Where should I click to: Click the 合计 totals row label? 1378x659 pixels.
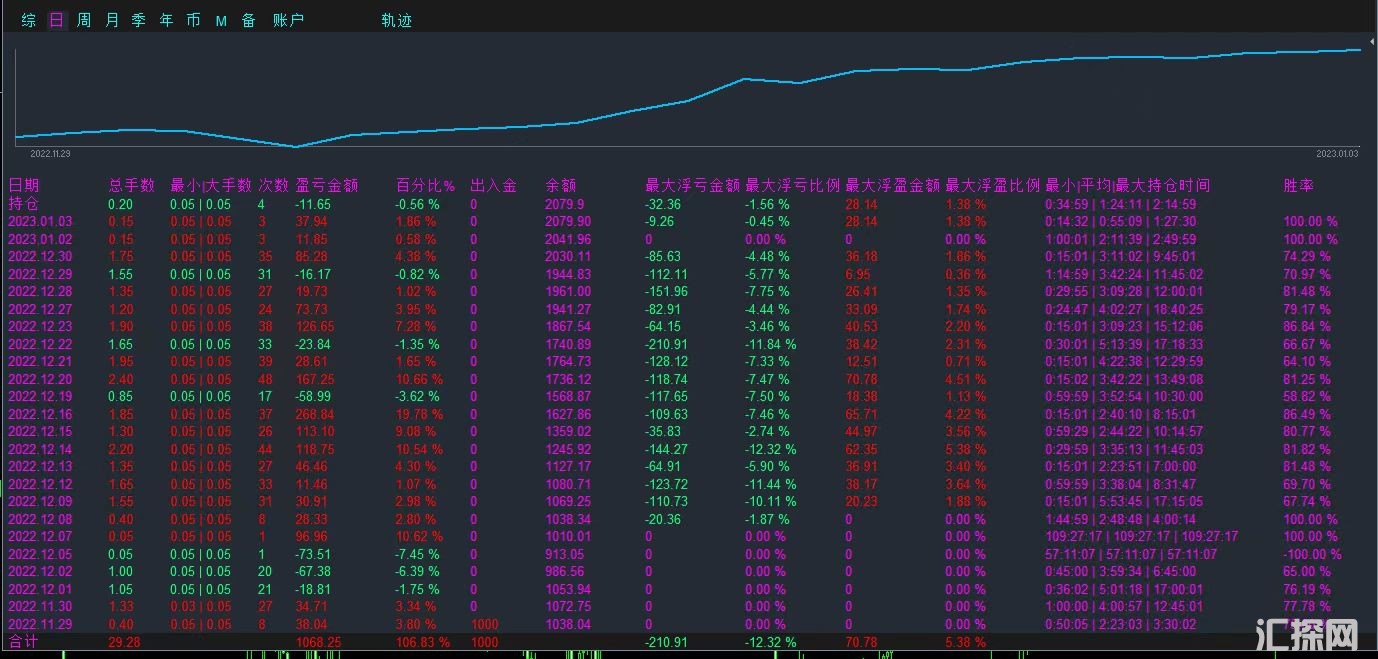[x=23, y=641]
